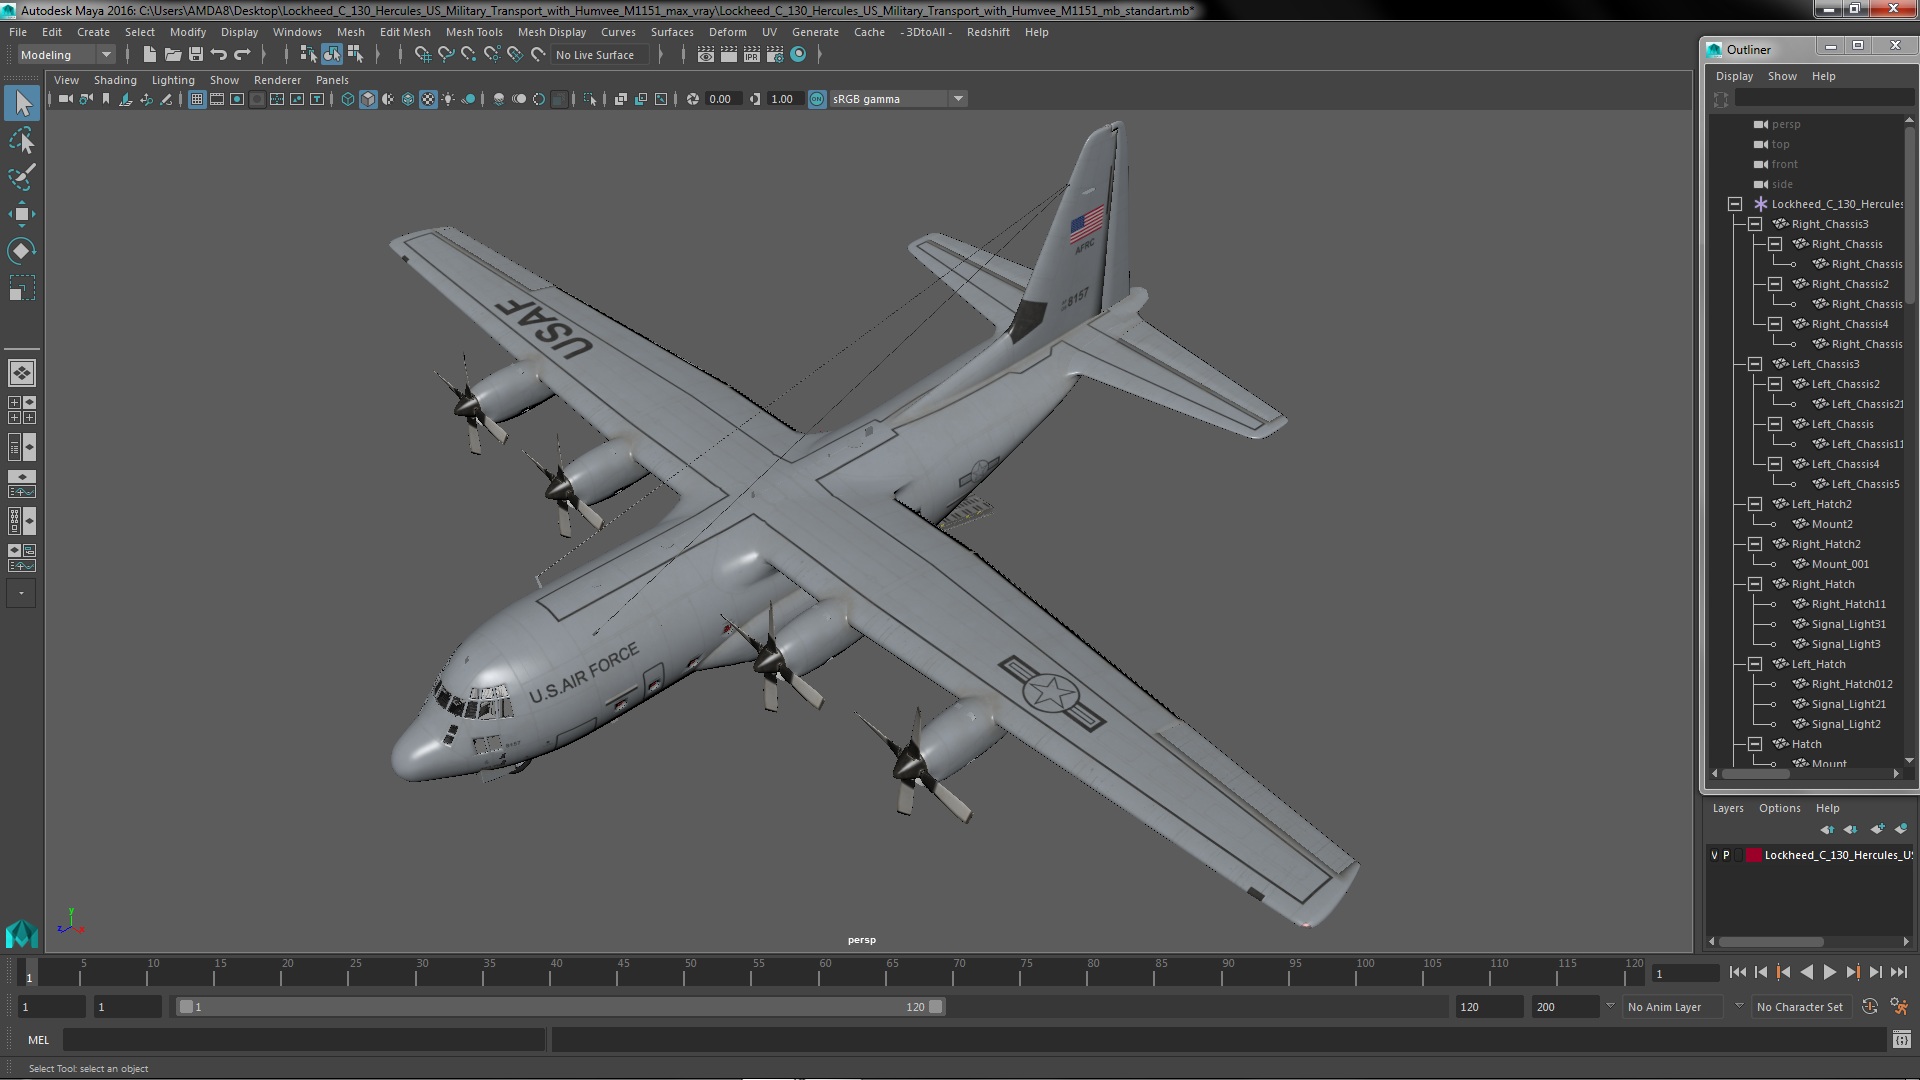Click the range slider bar handle
1920x1080 pixels.
(x=560, y=1007)
